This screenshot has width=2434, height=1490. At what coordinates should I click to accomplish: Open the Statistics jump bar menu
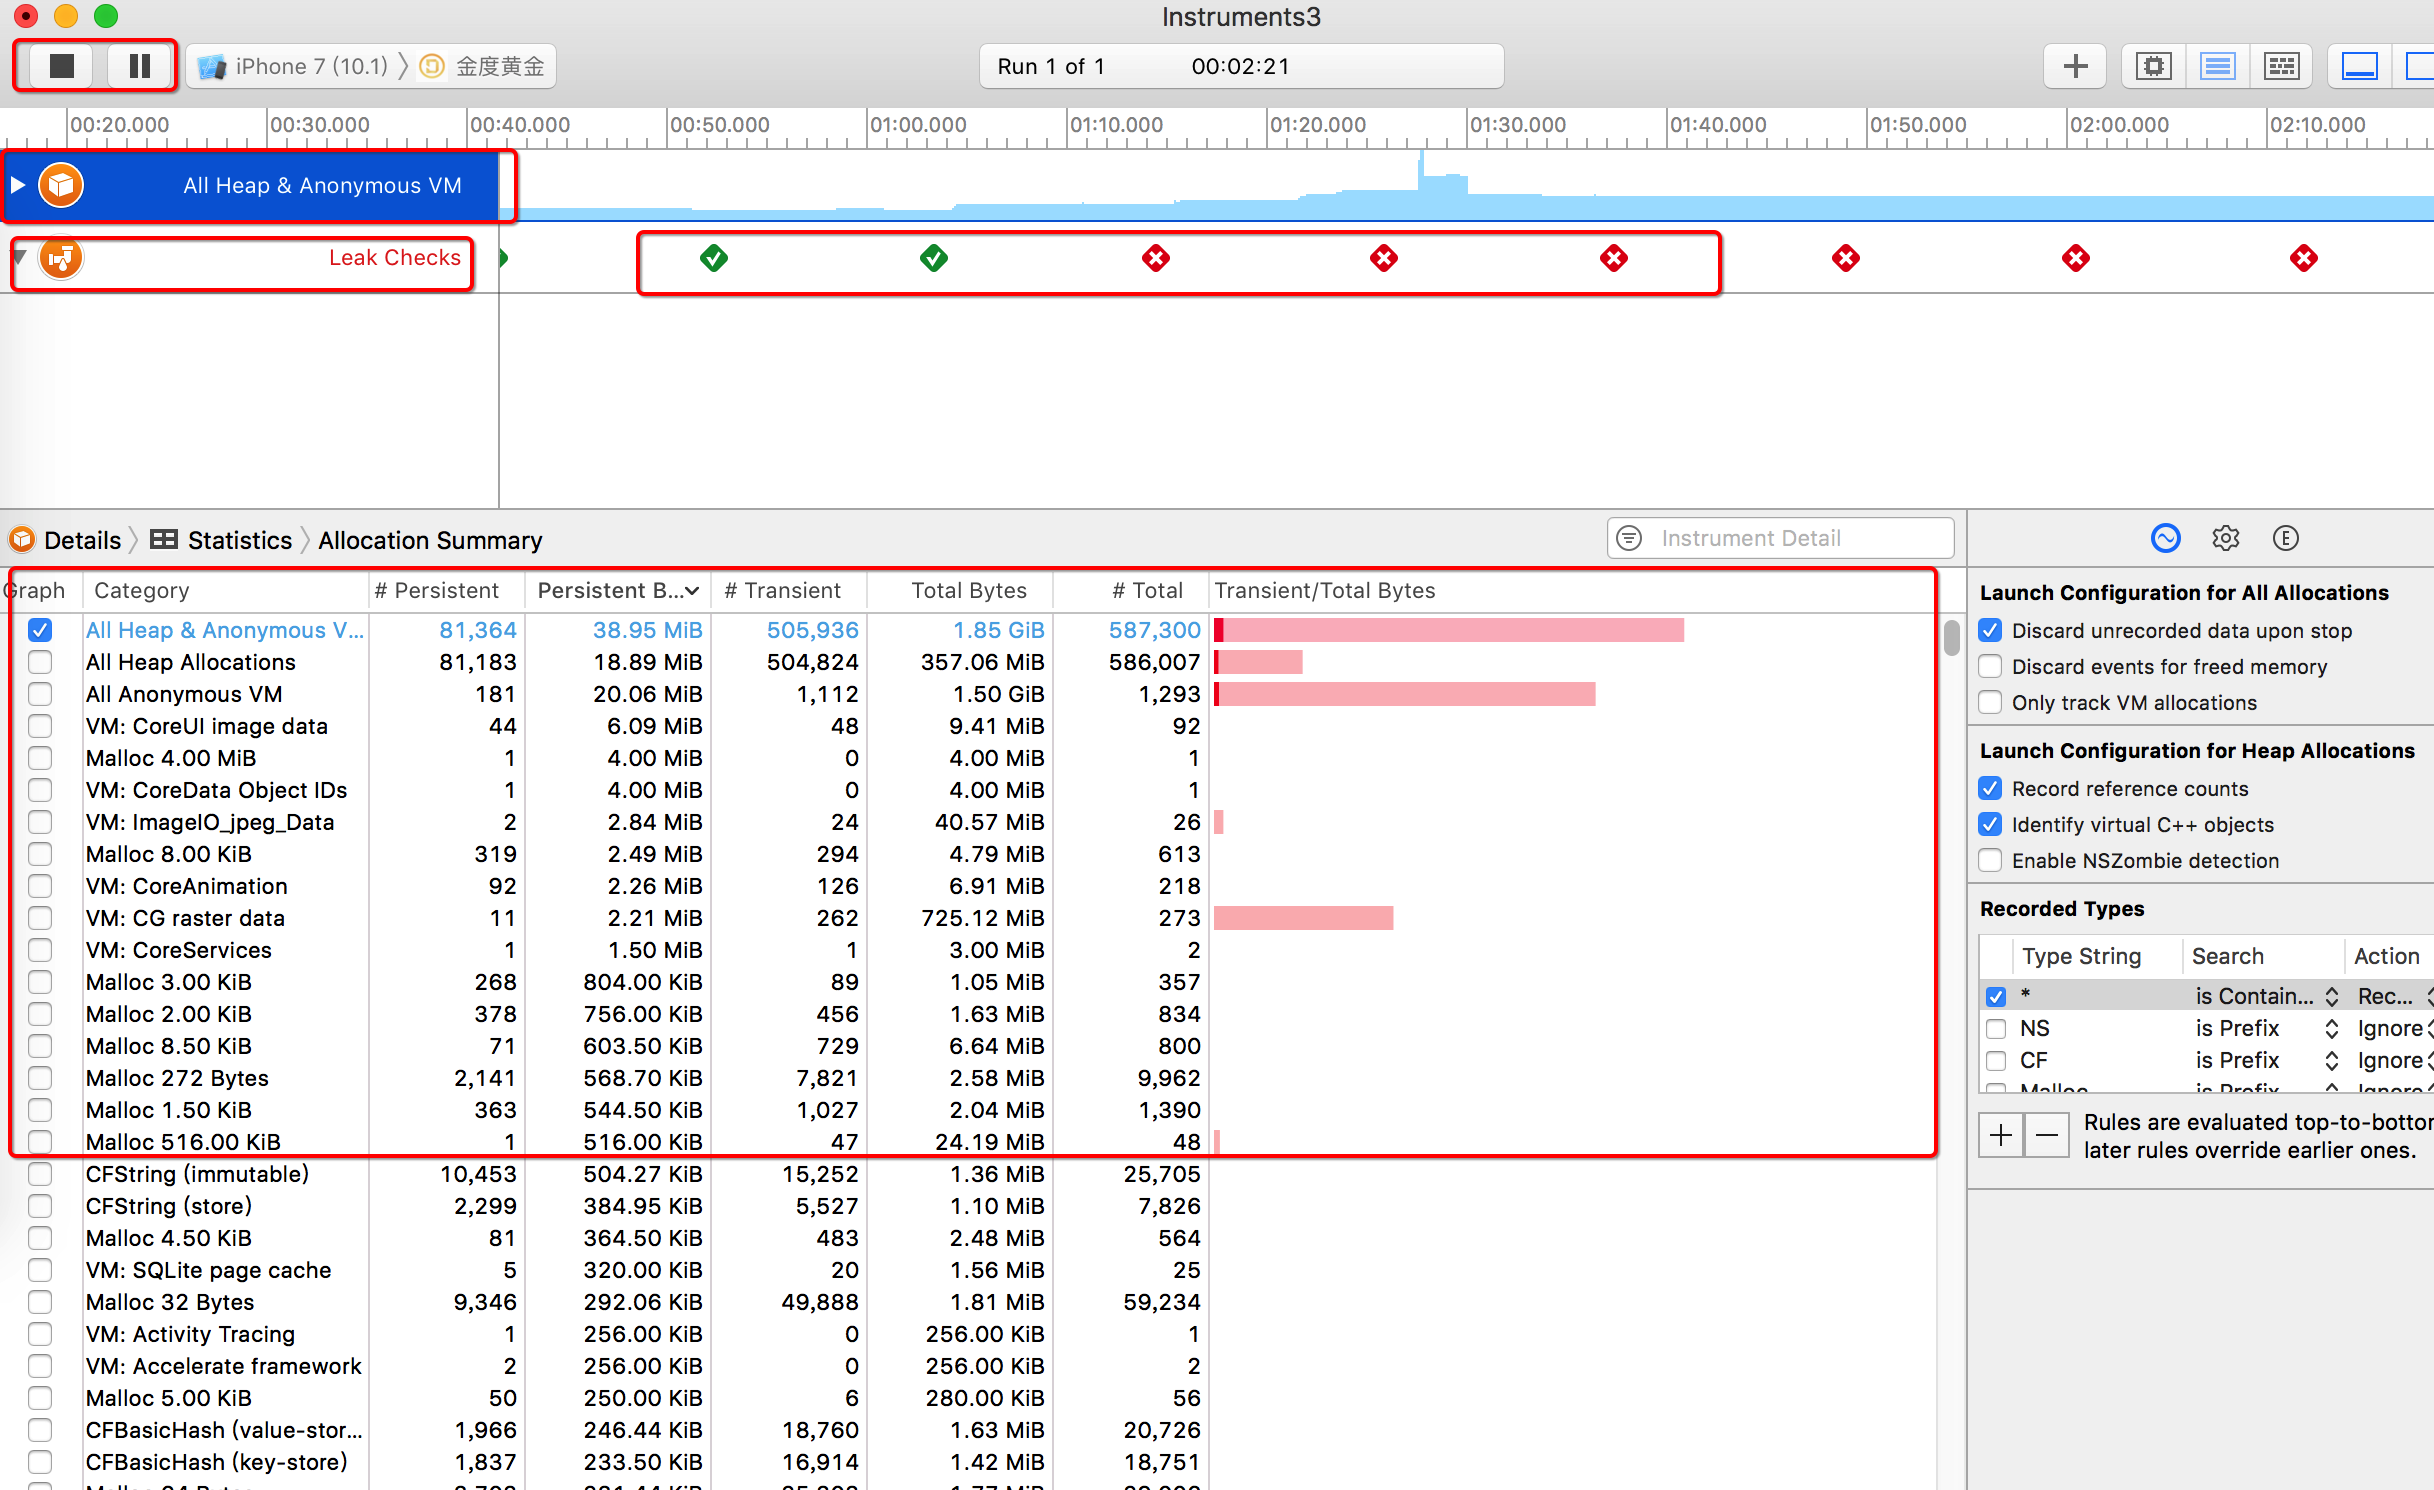(240, 540)
